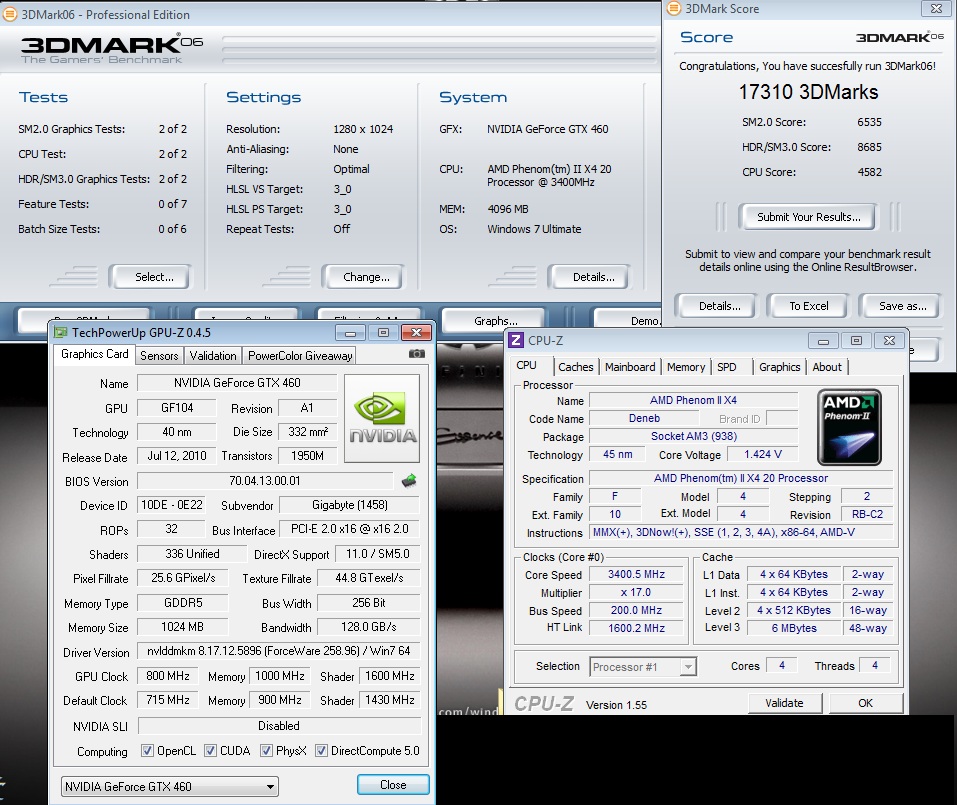Toggle the CUDA checkbox
The image size is (957, 805).
[x=210, y=751]
